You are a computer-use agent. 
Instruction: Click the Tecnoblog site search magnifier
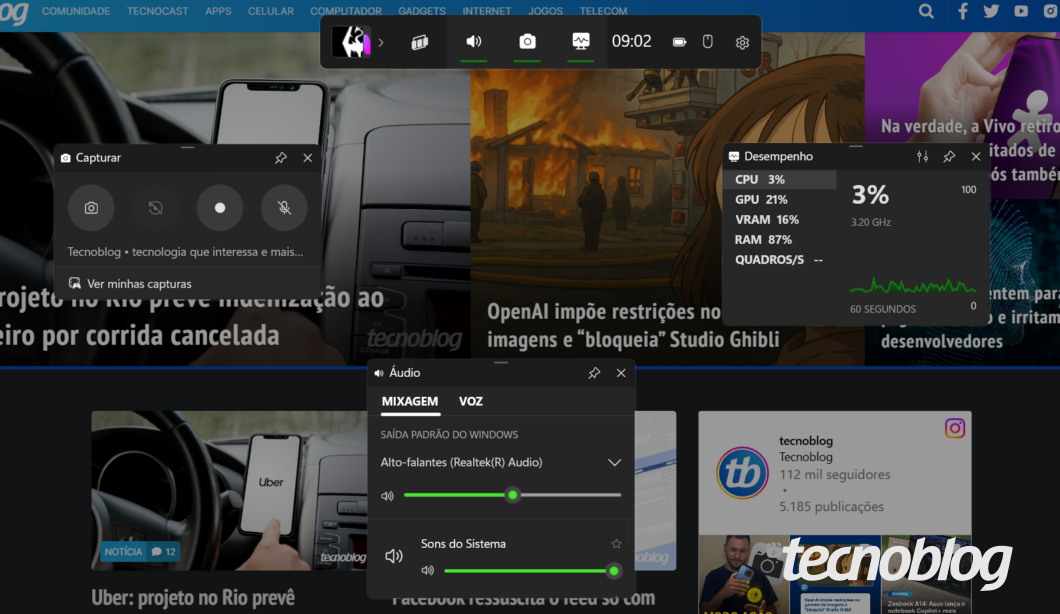click(x=926, y=12)
